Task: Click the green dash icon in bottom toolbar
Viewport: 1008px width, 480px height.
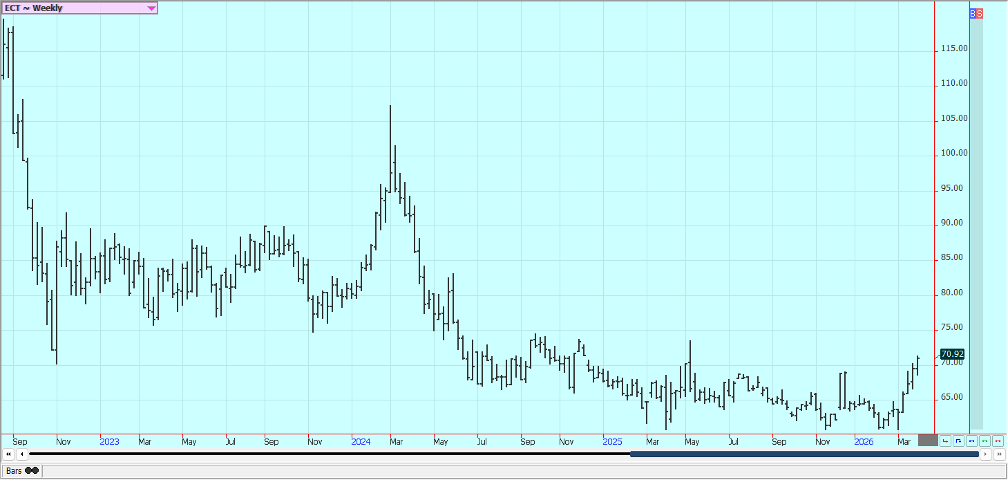Action: [x=985, y=440]
